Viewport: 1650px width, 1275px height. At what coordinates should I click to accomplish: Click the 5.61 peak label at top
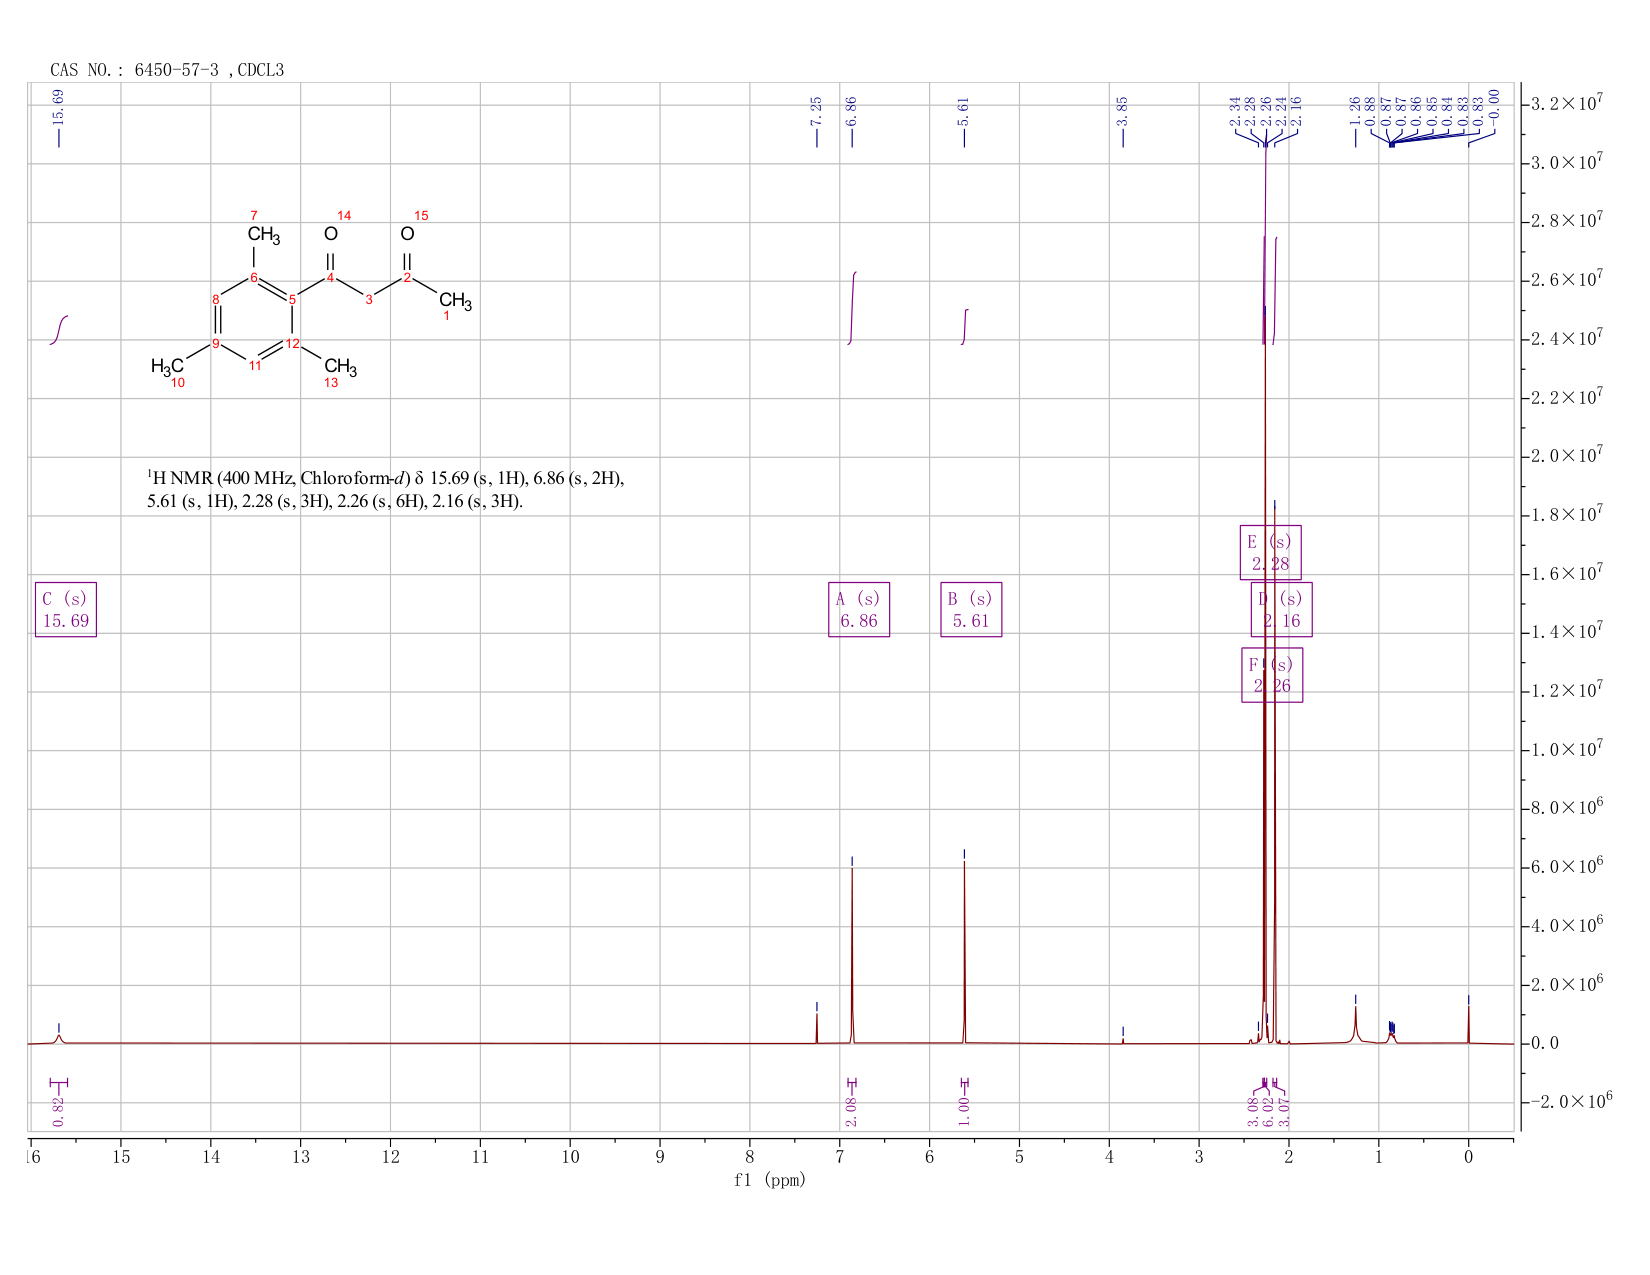[x=964, y=110]
